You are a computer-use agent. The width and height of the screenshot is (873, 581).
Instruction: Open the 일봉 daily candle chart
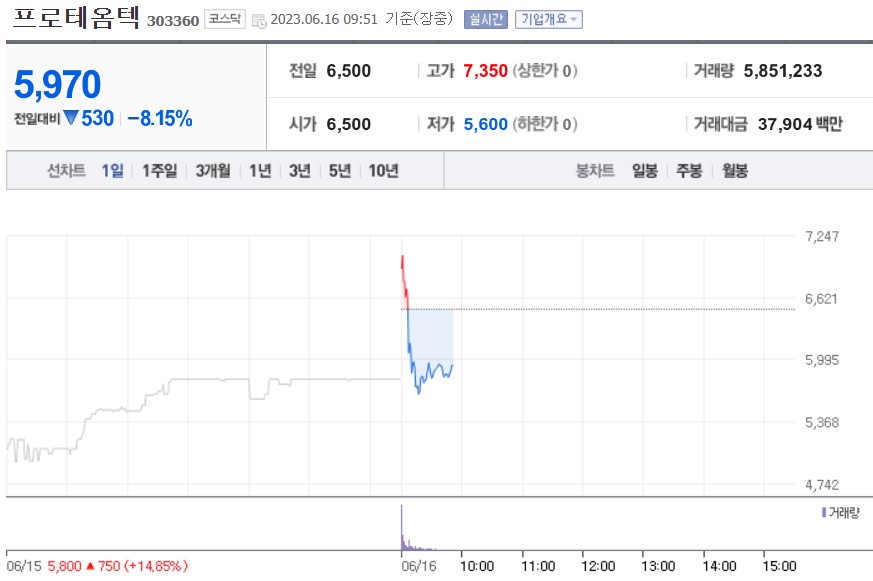pyautogui.click(x=645, y=170)
